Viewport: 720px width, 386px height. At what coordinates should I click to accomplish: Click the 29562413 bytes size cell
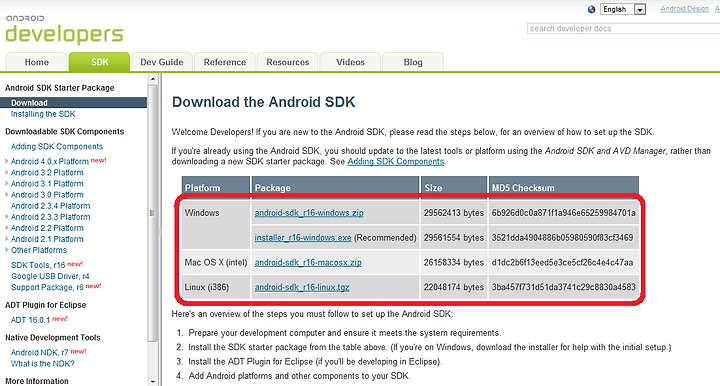pos(454,213)
